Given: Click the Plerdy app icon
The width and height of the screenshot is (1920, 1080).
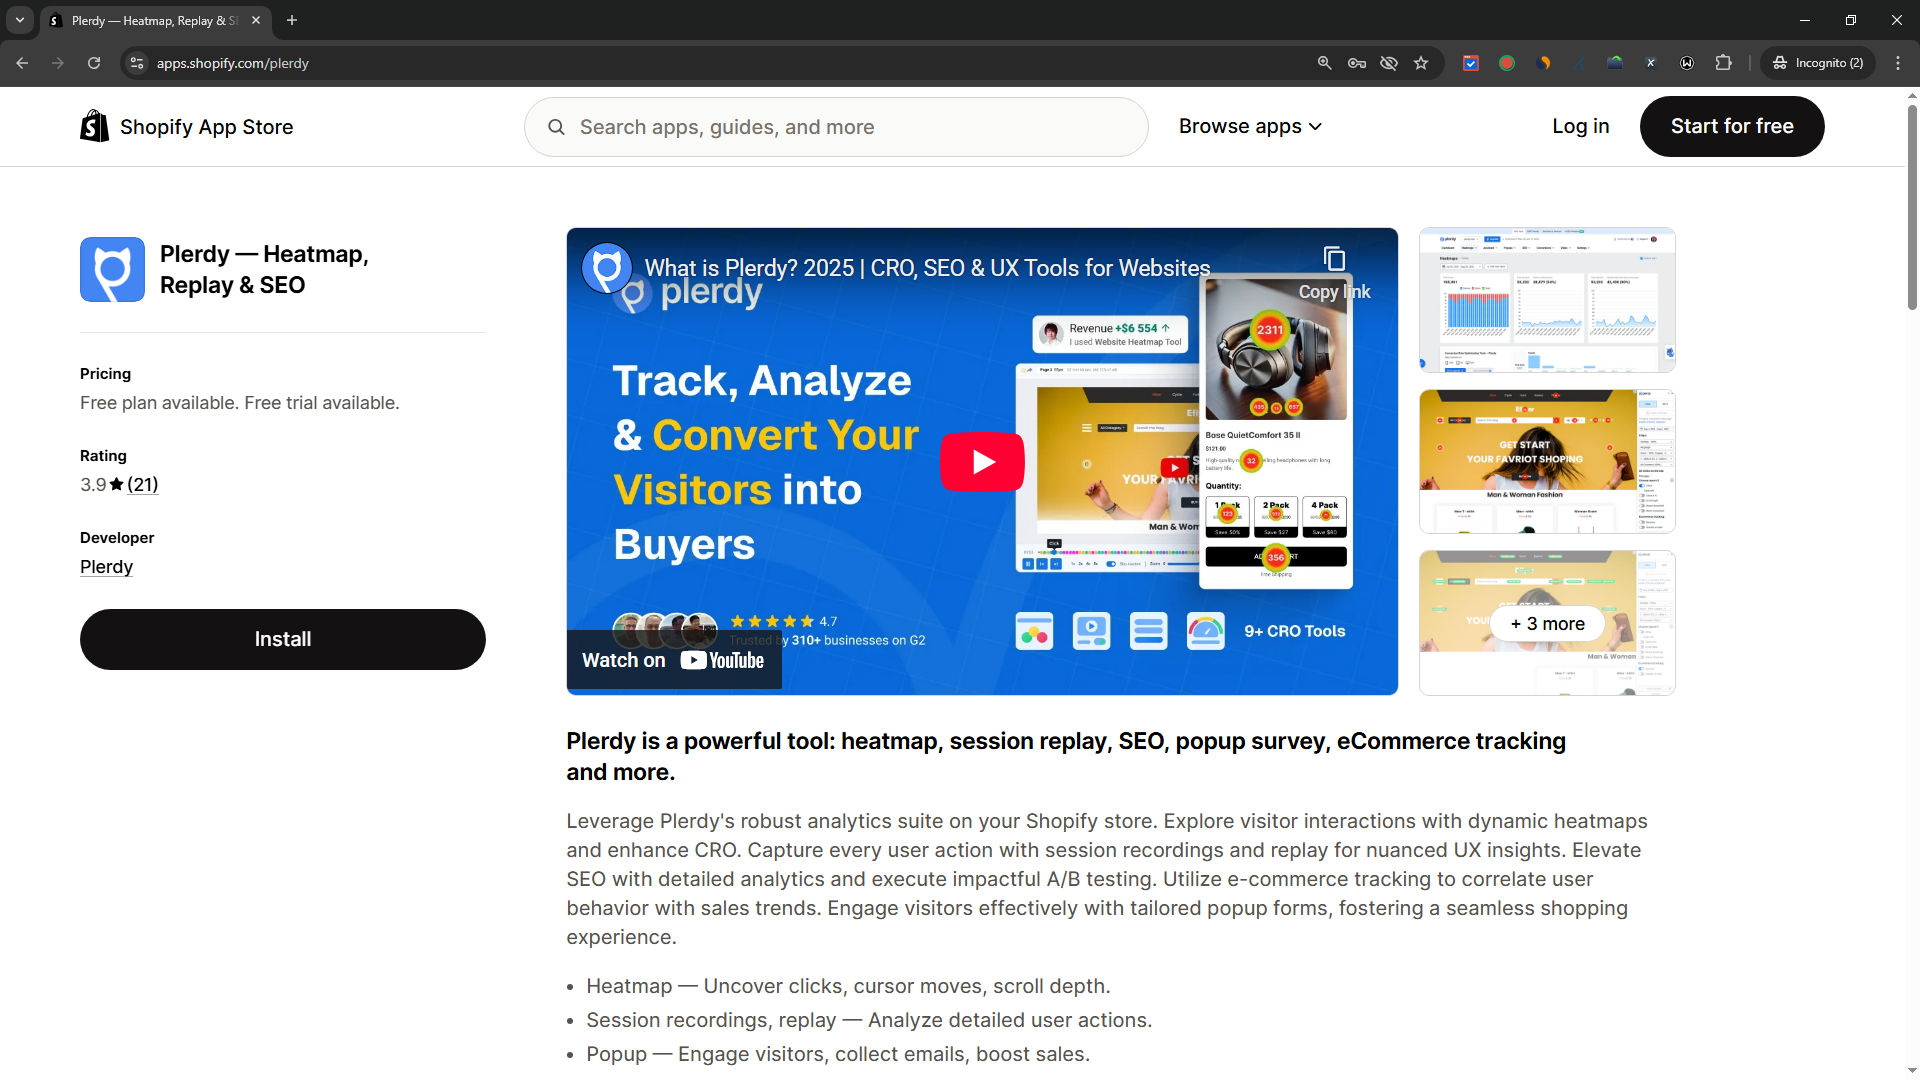Looking at the screenshot, I should 112,269.
